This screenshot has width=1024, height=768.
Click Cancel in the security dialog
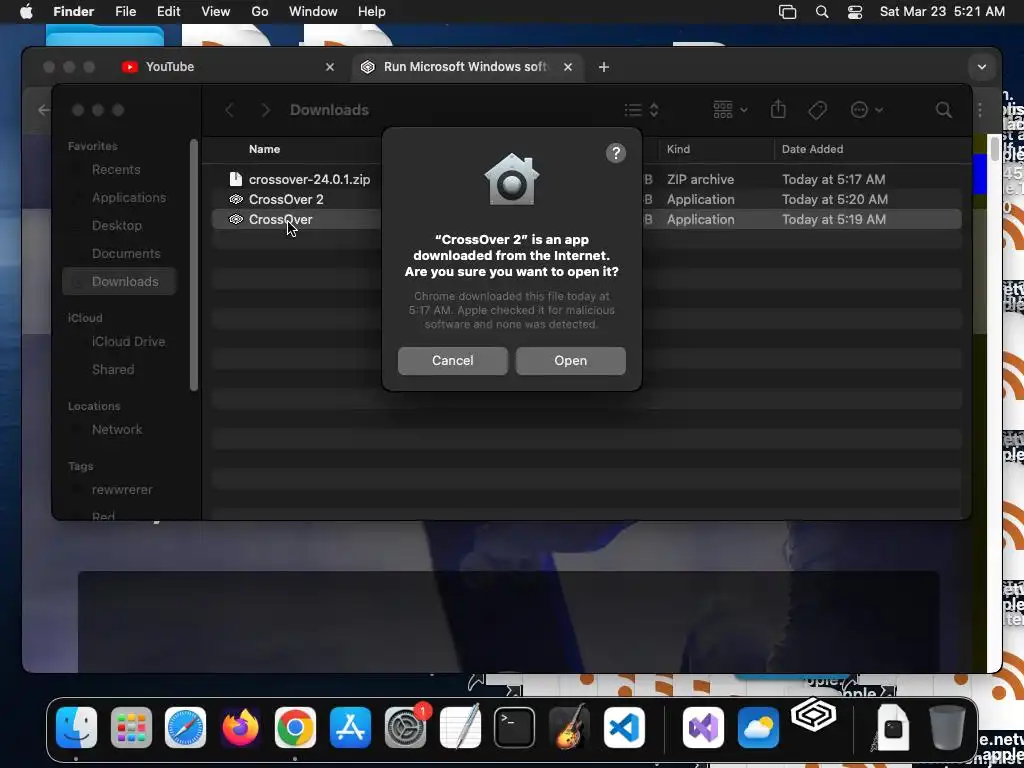[453, 360]
